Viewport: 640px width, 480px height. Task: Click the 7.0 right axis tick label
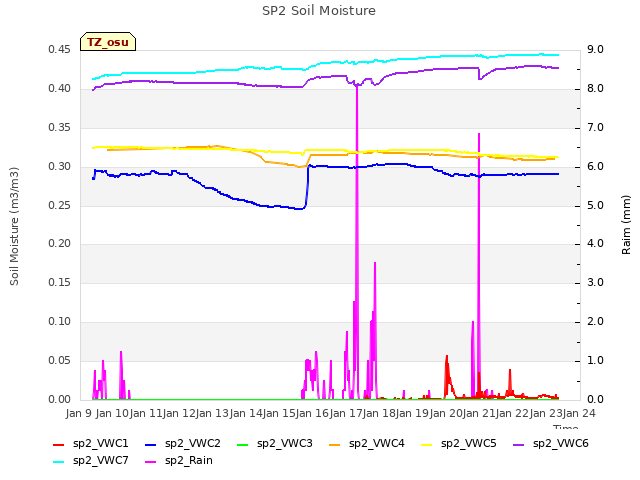596,128
